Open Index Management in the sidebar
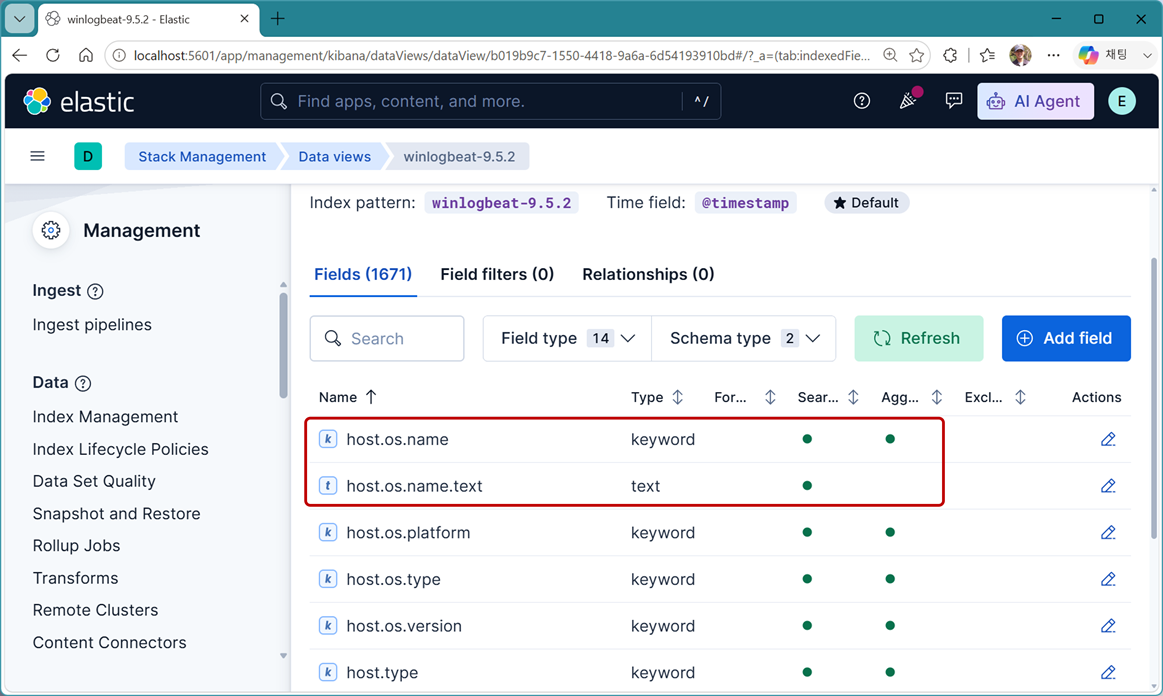Viewport: 1163px width, 696px height. (105, 417)
